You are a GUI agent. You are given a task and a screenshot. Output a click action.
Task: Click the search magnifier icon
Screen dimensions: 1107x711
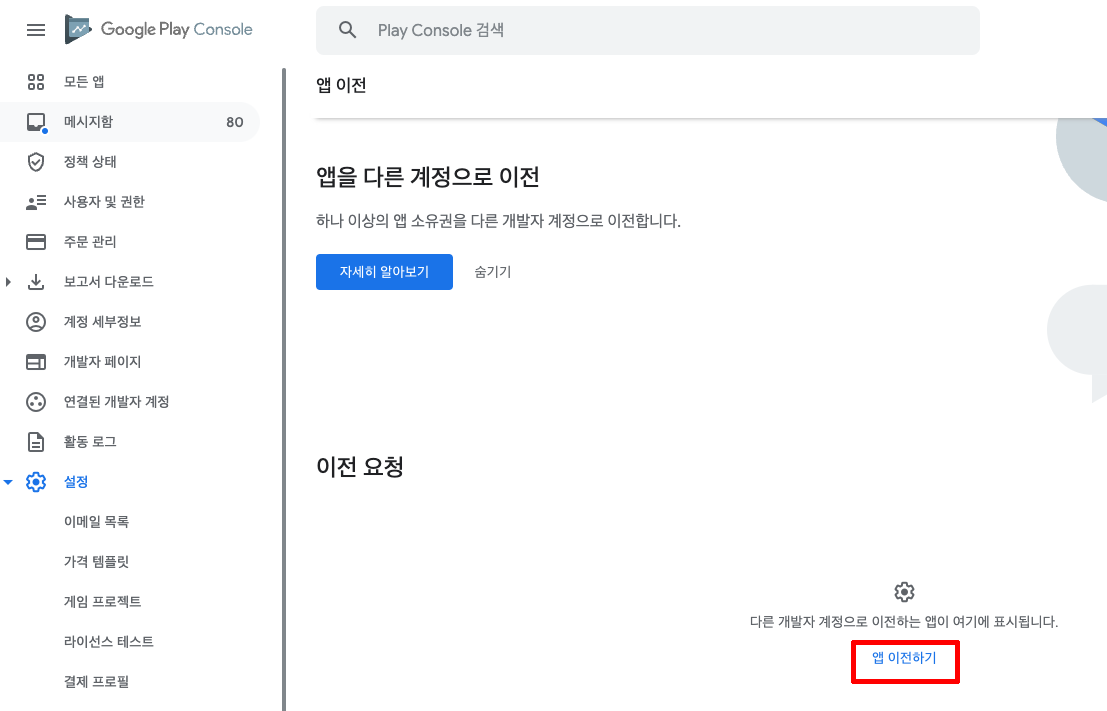(347, 30)
